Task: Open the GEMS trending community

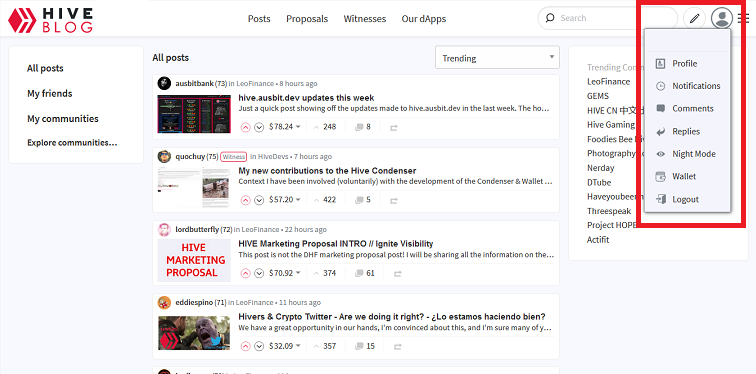Action: point(598,96)
